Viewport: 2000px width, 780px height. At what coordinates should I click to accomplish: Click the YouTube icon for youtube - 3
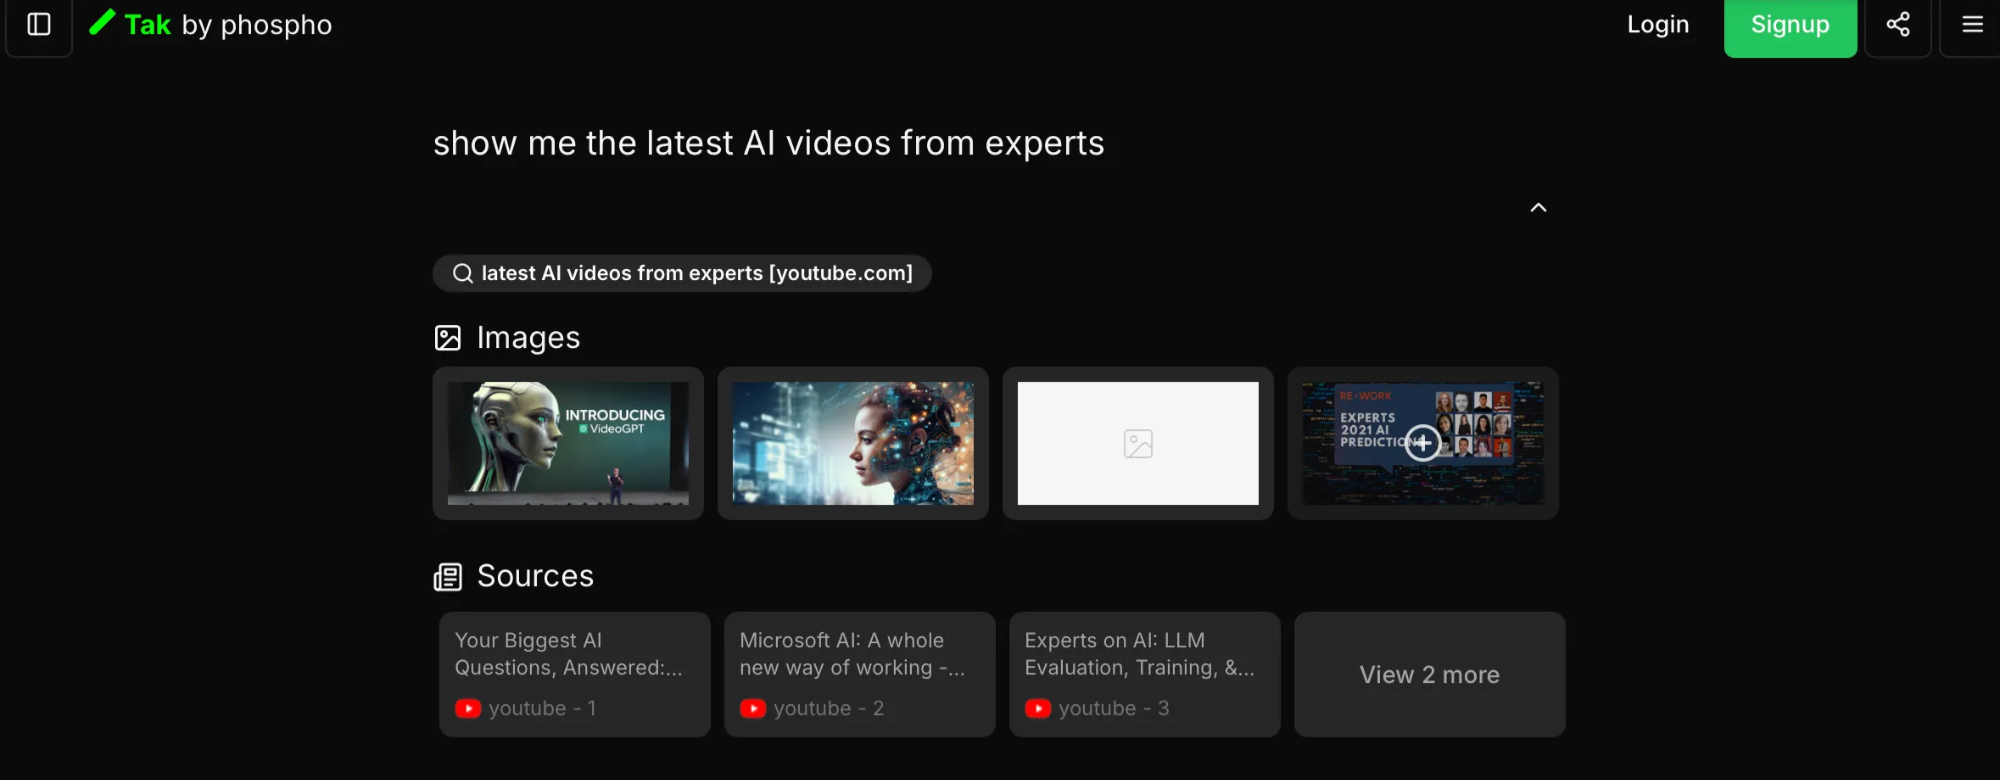coord(1038,708)
